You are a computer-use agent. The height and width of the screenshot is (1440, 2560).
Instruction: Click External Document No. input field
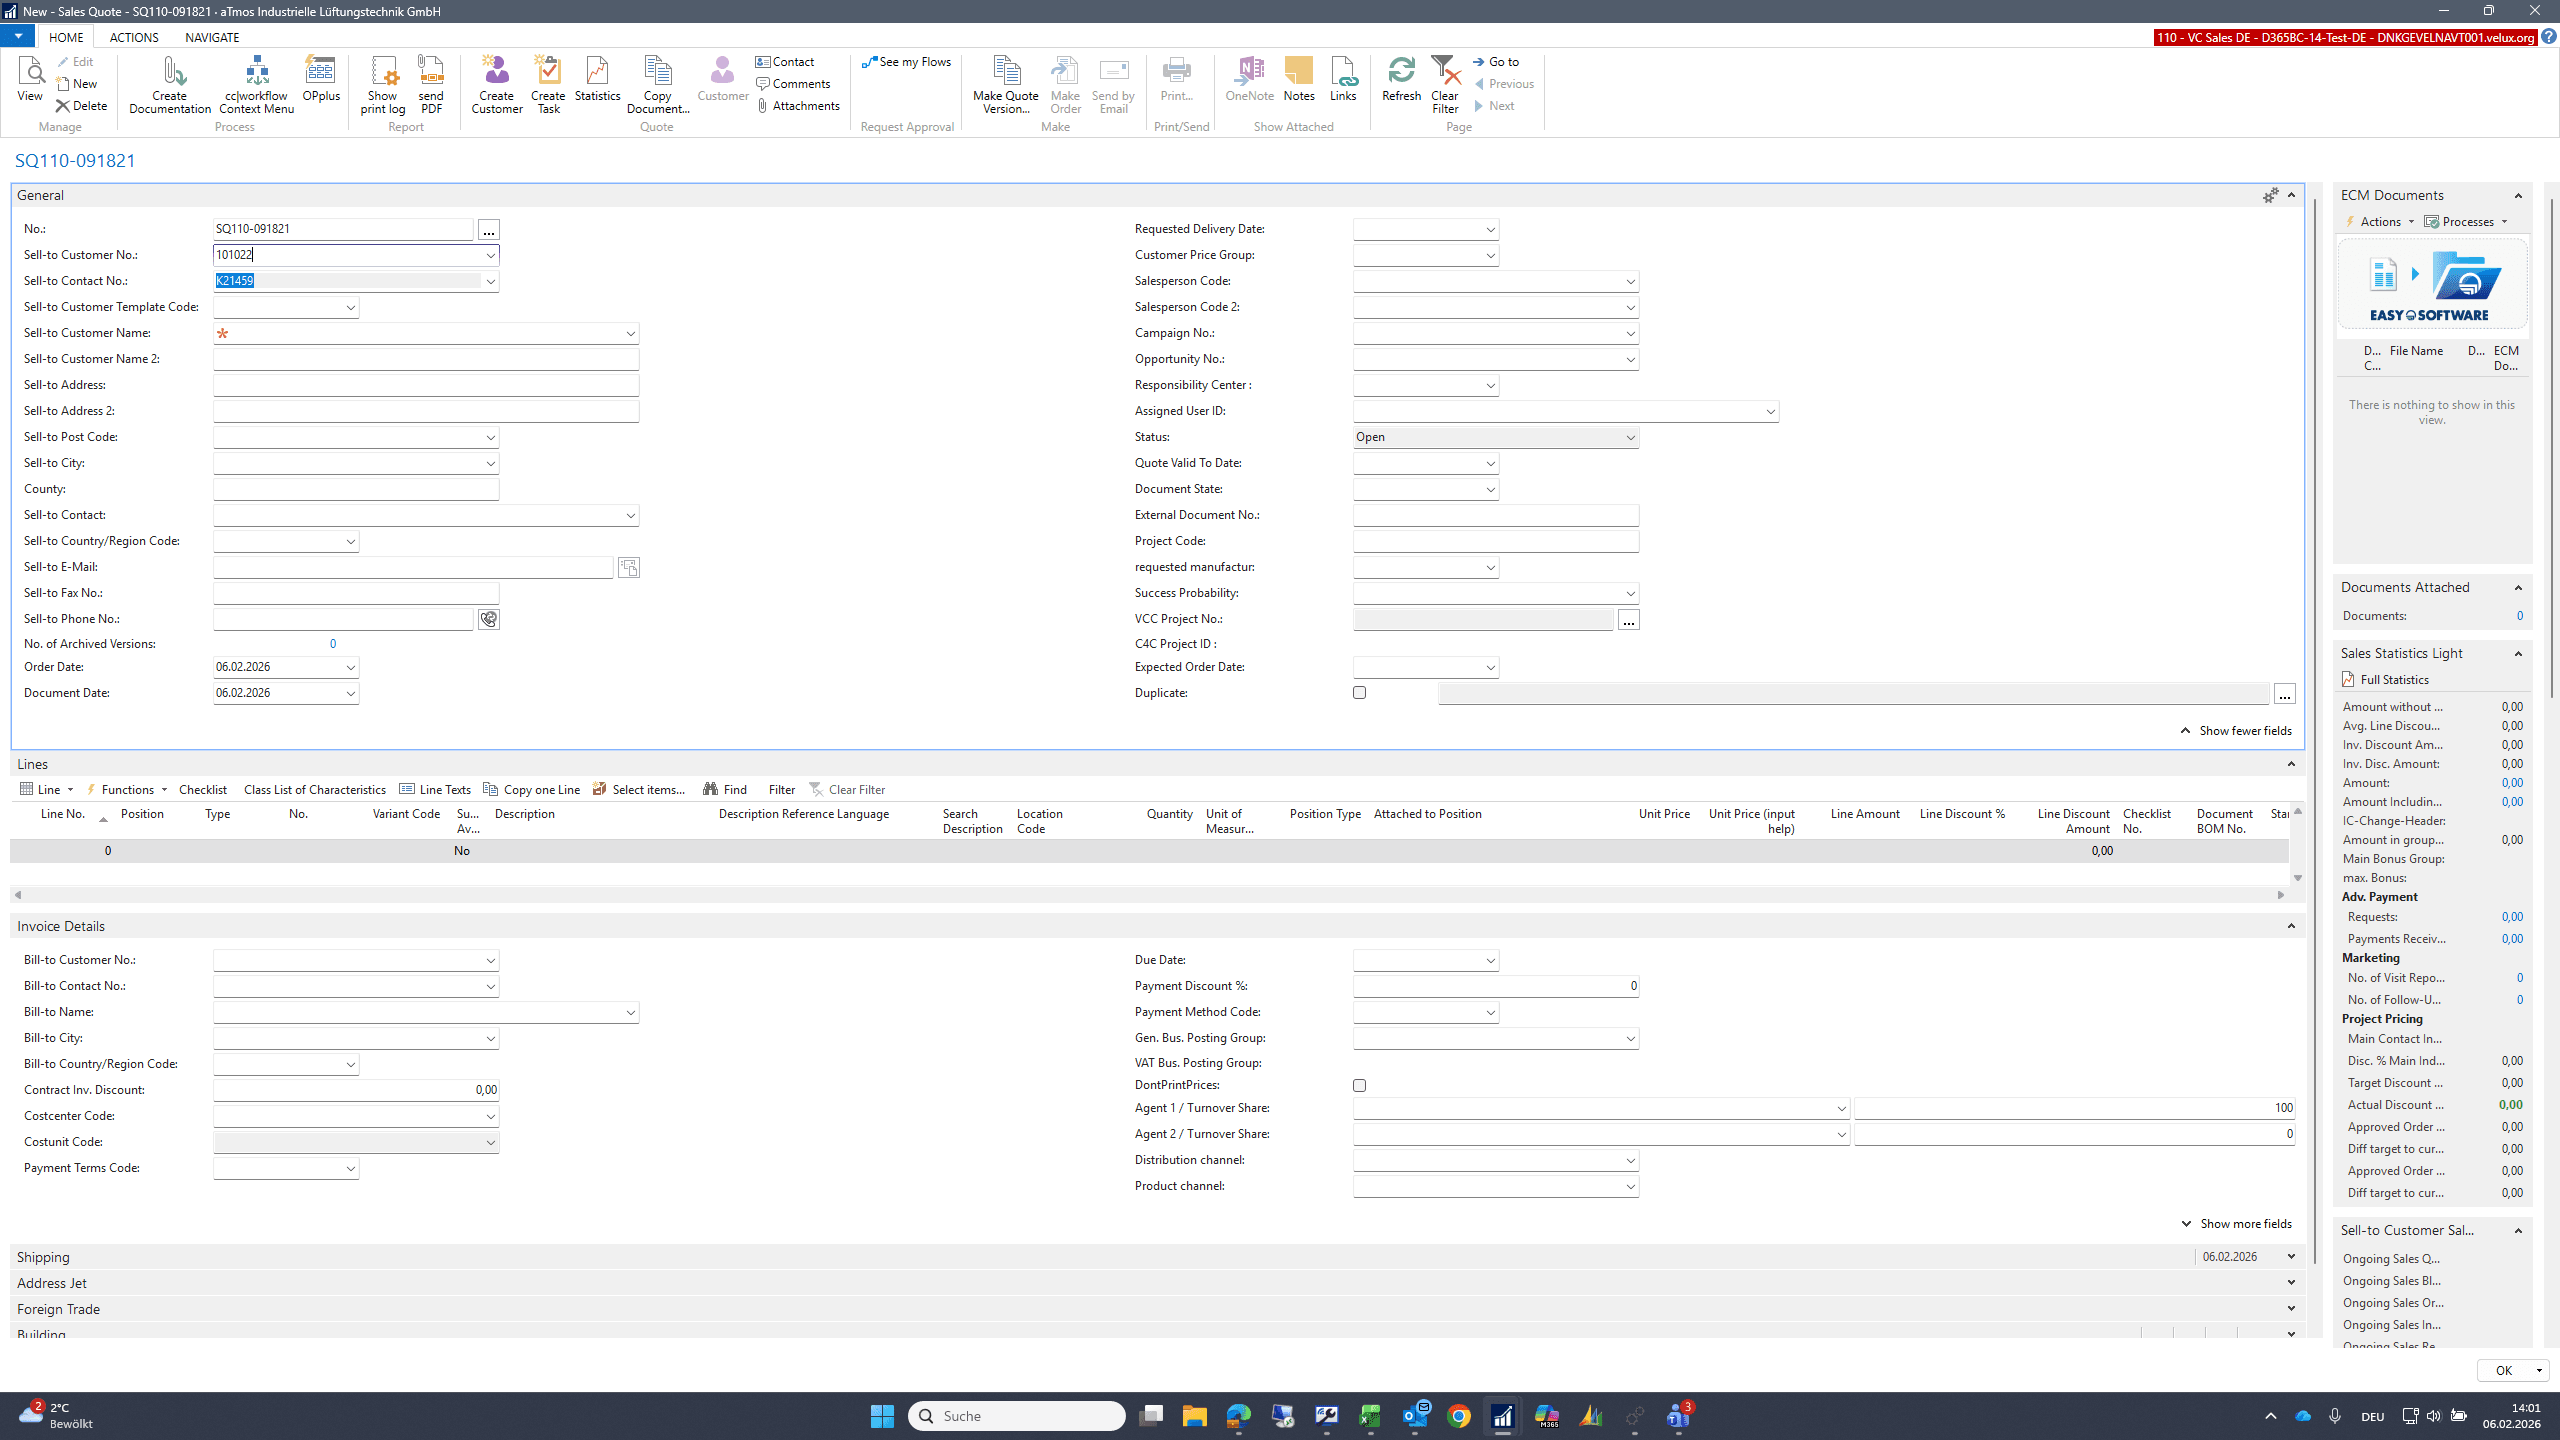[1496, 516]
